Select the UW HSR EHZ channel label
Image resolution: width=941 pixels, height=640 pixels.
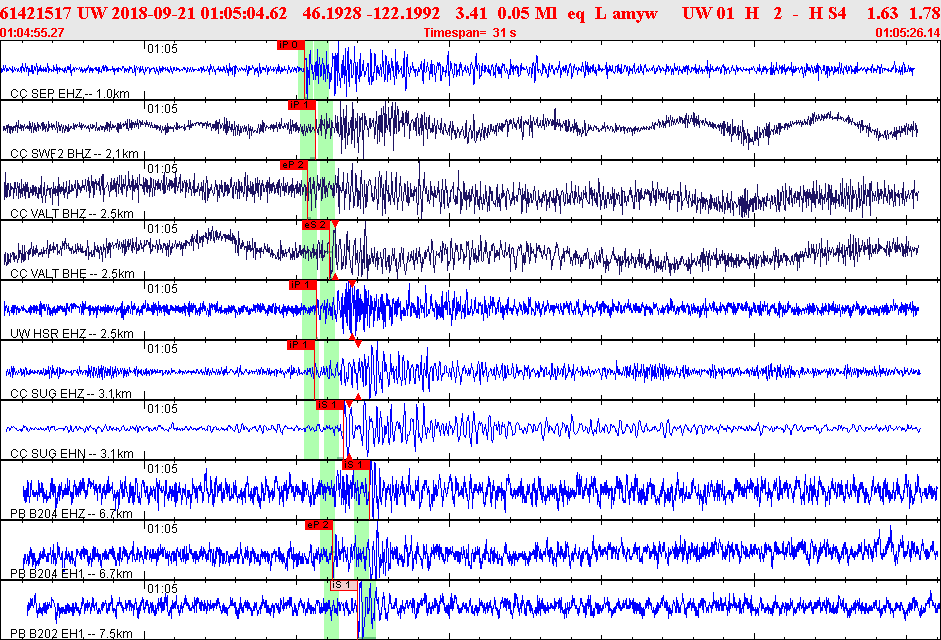coord(71,334)
